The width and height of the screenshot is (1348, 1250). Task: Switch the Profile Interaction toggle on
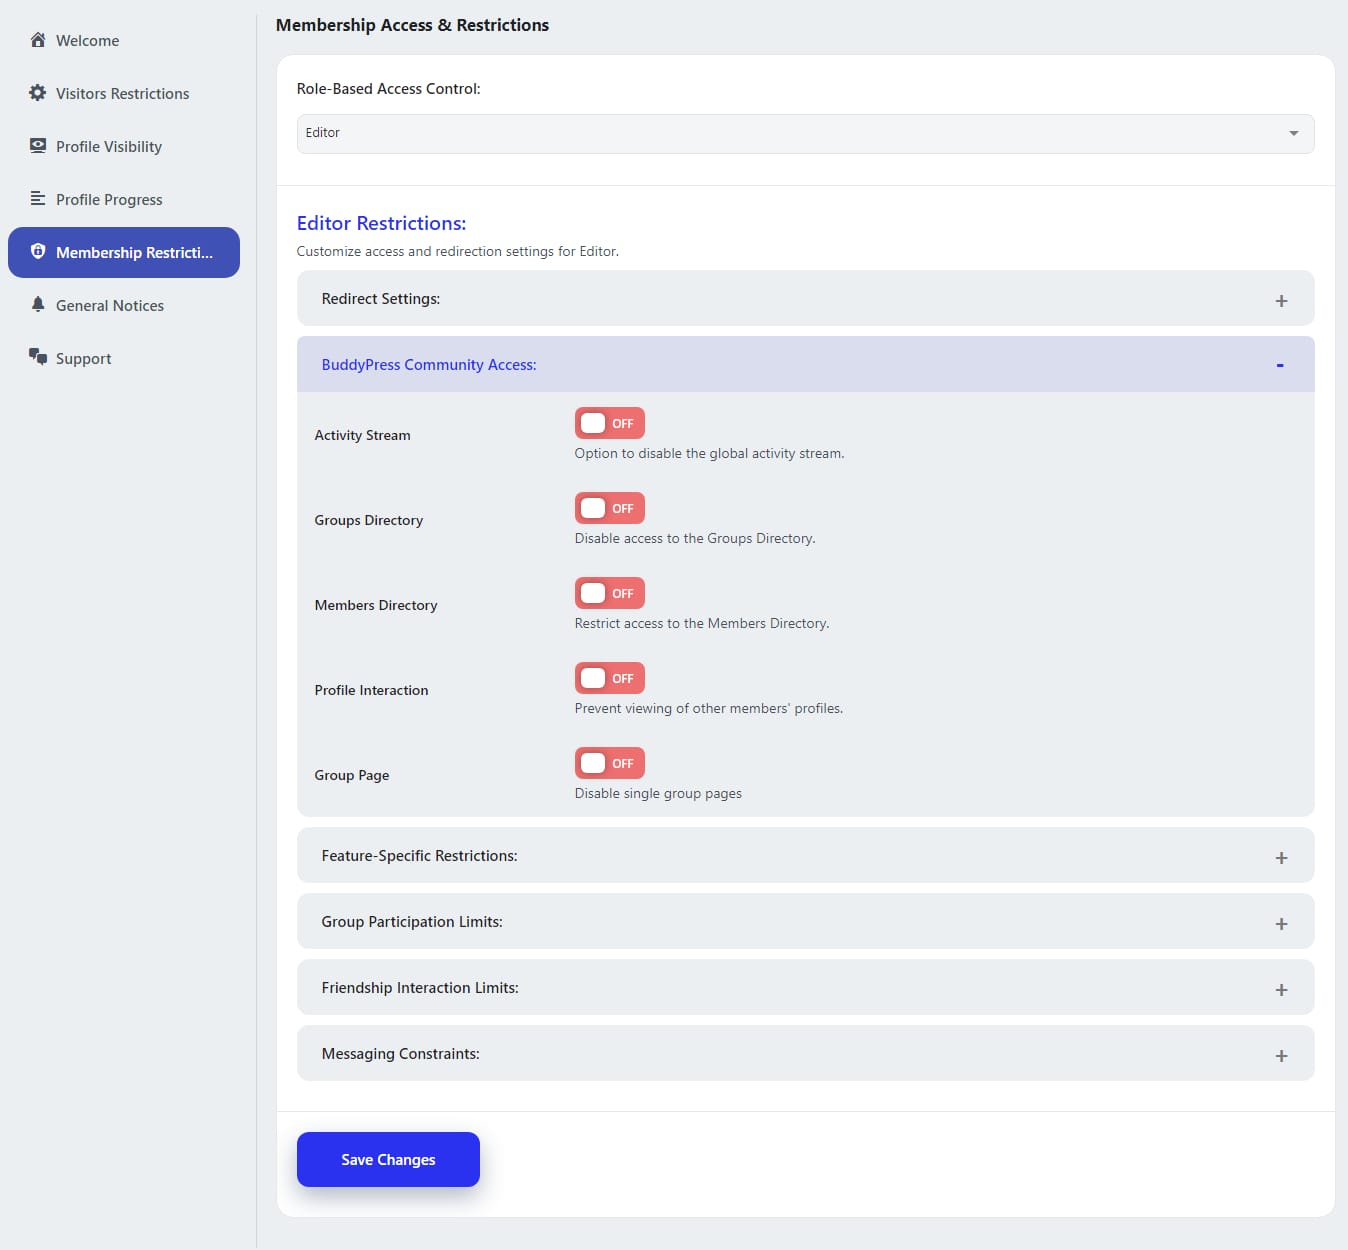coord(609,678)
